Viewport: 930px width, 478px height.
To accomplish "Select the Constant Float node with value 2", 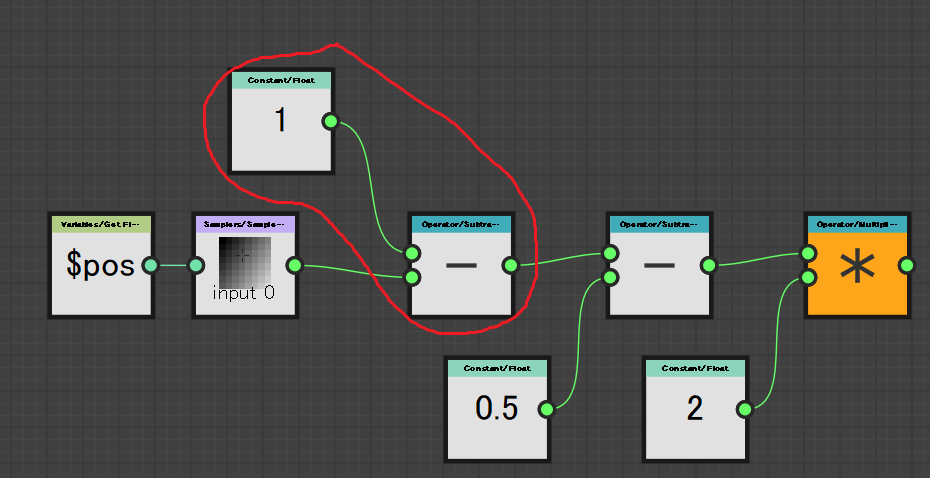I will click(x=695, y=409).
